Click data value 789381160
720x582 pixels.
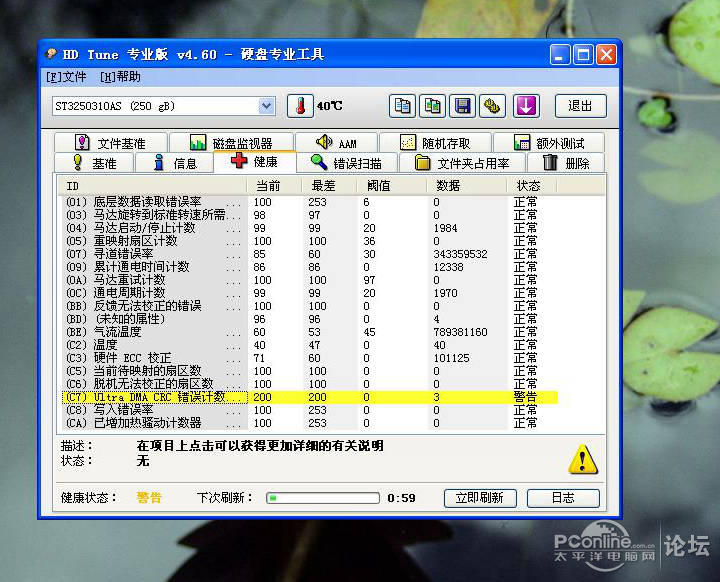460,332
